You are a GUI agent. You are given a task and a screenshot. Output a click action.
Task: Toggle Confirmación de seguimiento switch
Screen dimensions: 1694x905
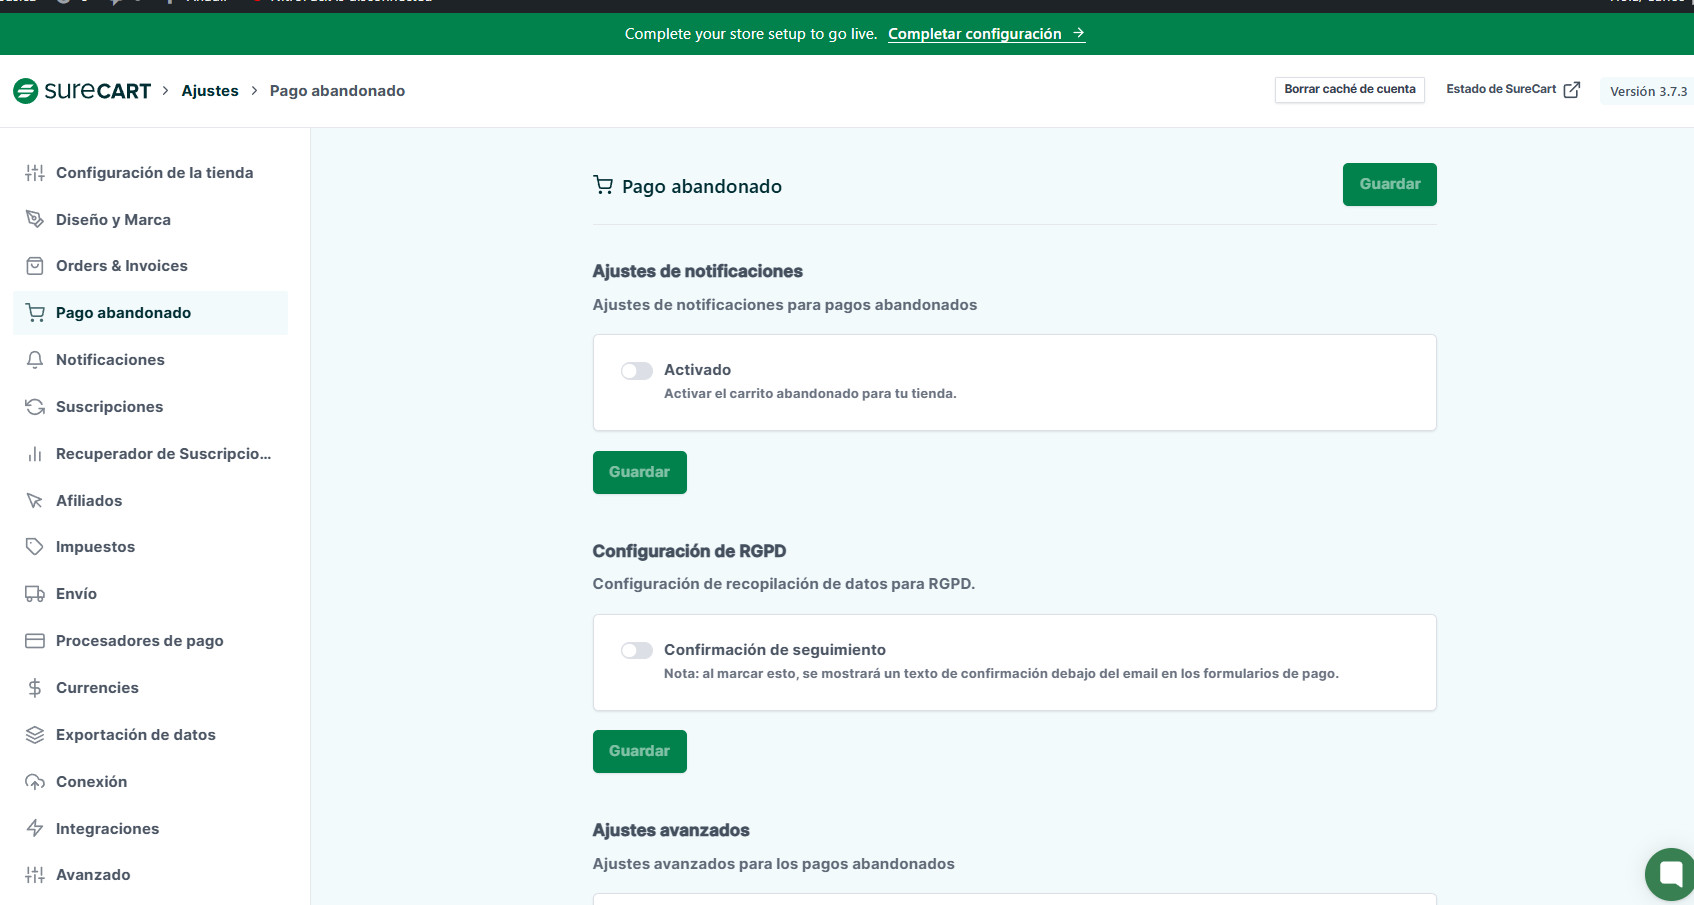pos(637,651)
